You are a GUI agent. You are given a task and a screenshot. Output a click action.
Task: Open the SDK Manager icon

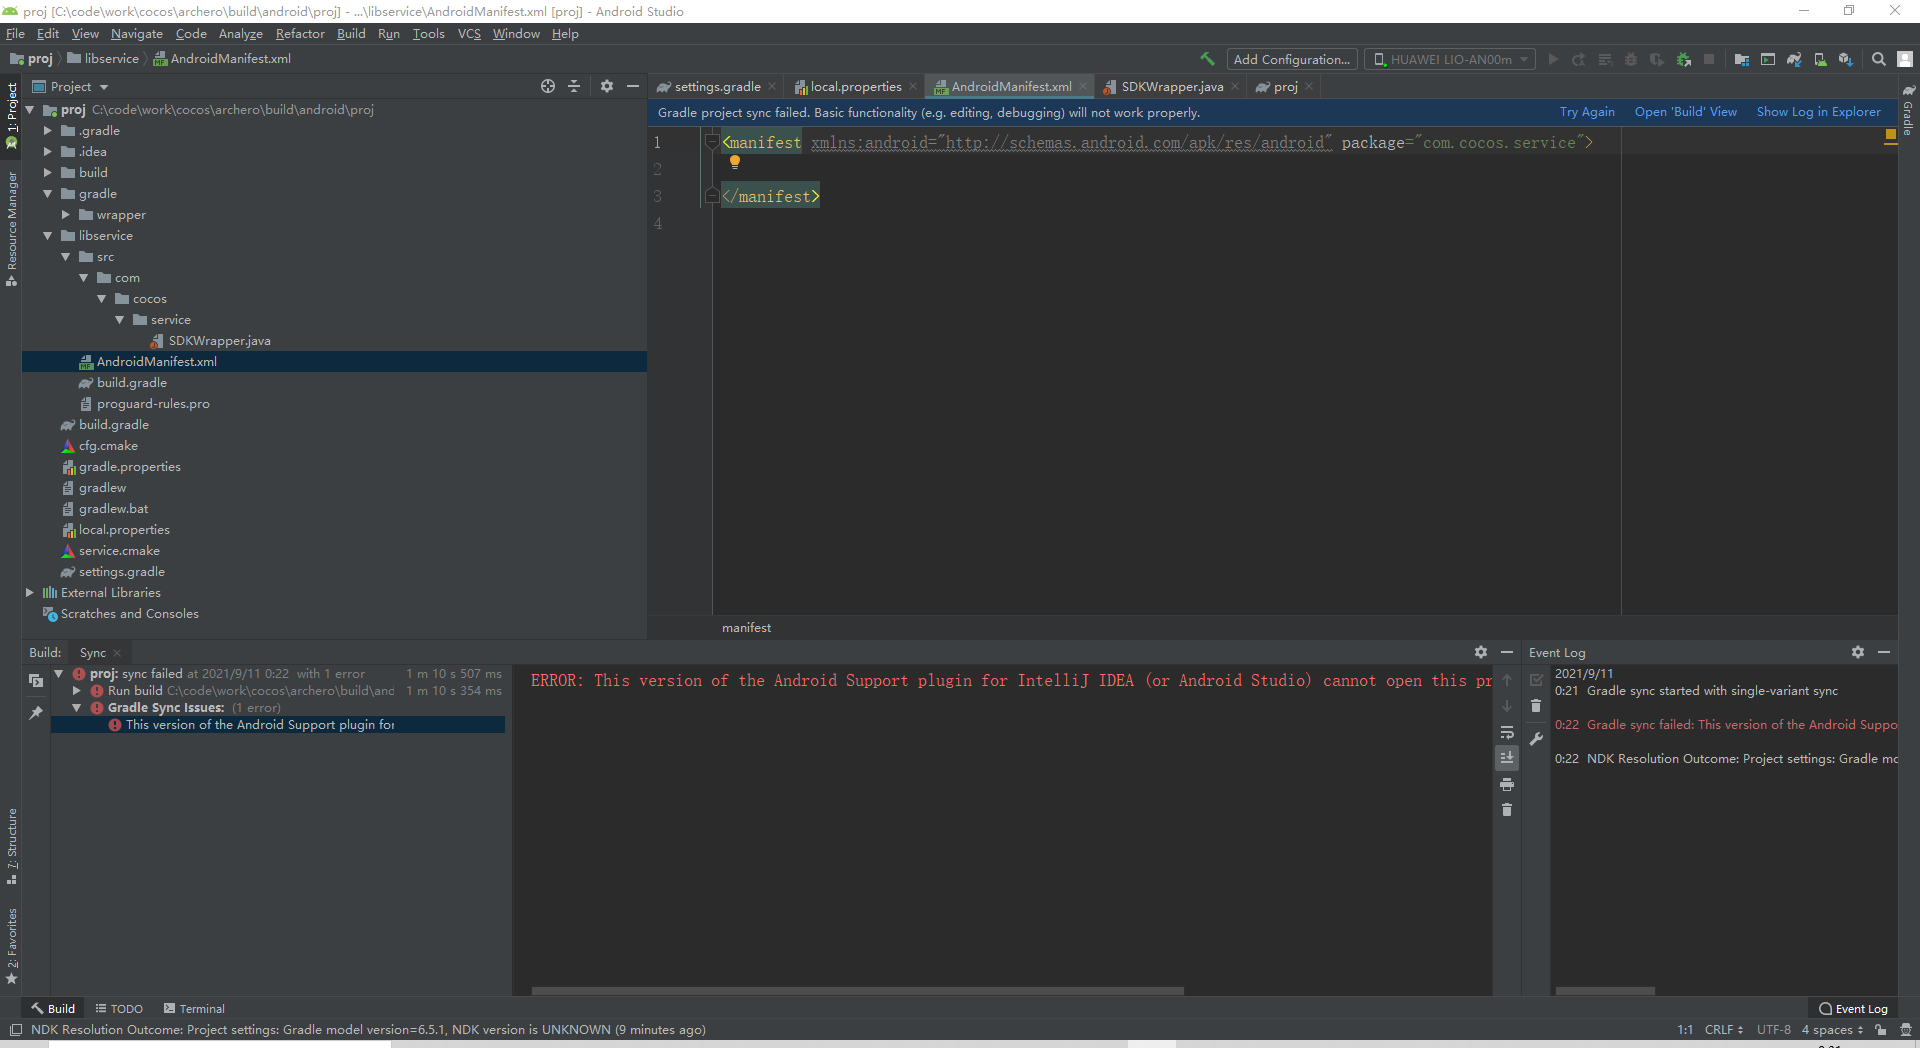pos(1846,60)
